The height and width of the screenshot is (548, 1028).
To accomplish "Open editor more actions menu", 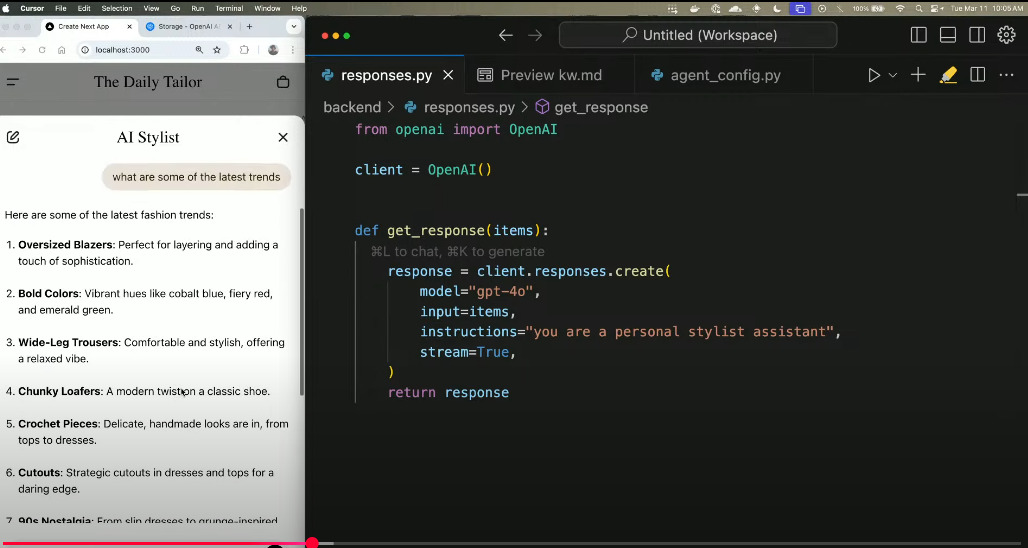I will pyautogui.click(x=1006, y=75).
